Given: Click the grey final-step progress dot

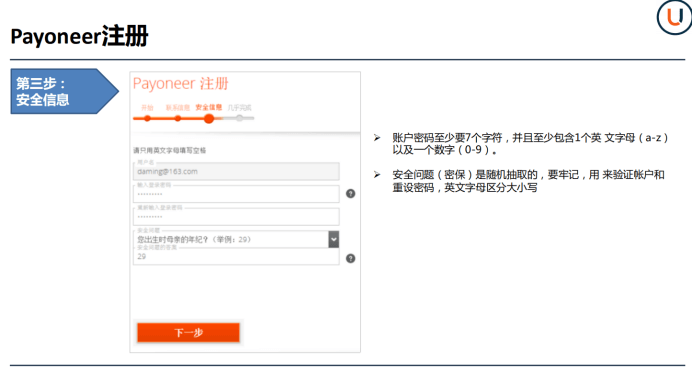Looking at the screenshot, I should [x=239, y=118].
